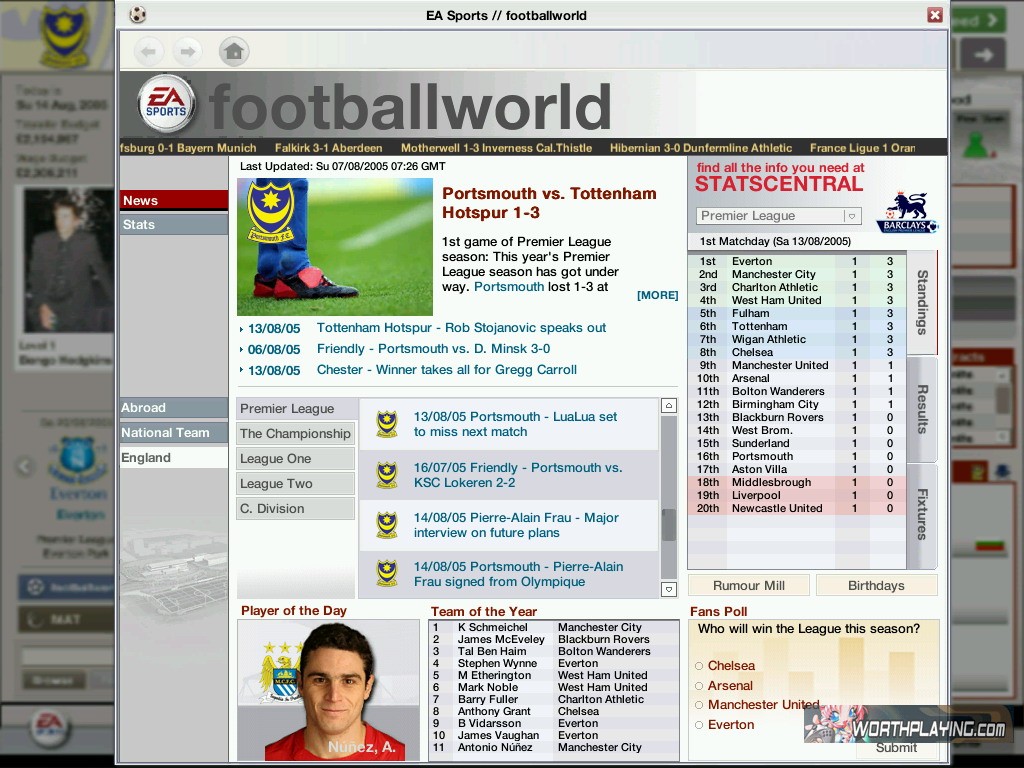Select Arsenal in the Fans Poll
The height and width of the screenshot is (768, 1024).
[700, 686]
